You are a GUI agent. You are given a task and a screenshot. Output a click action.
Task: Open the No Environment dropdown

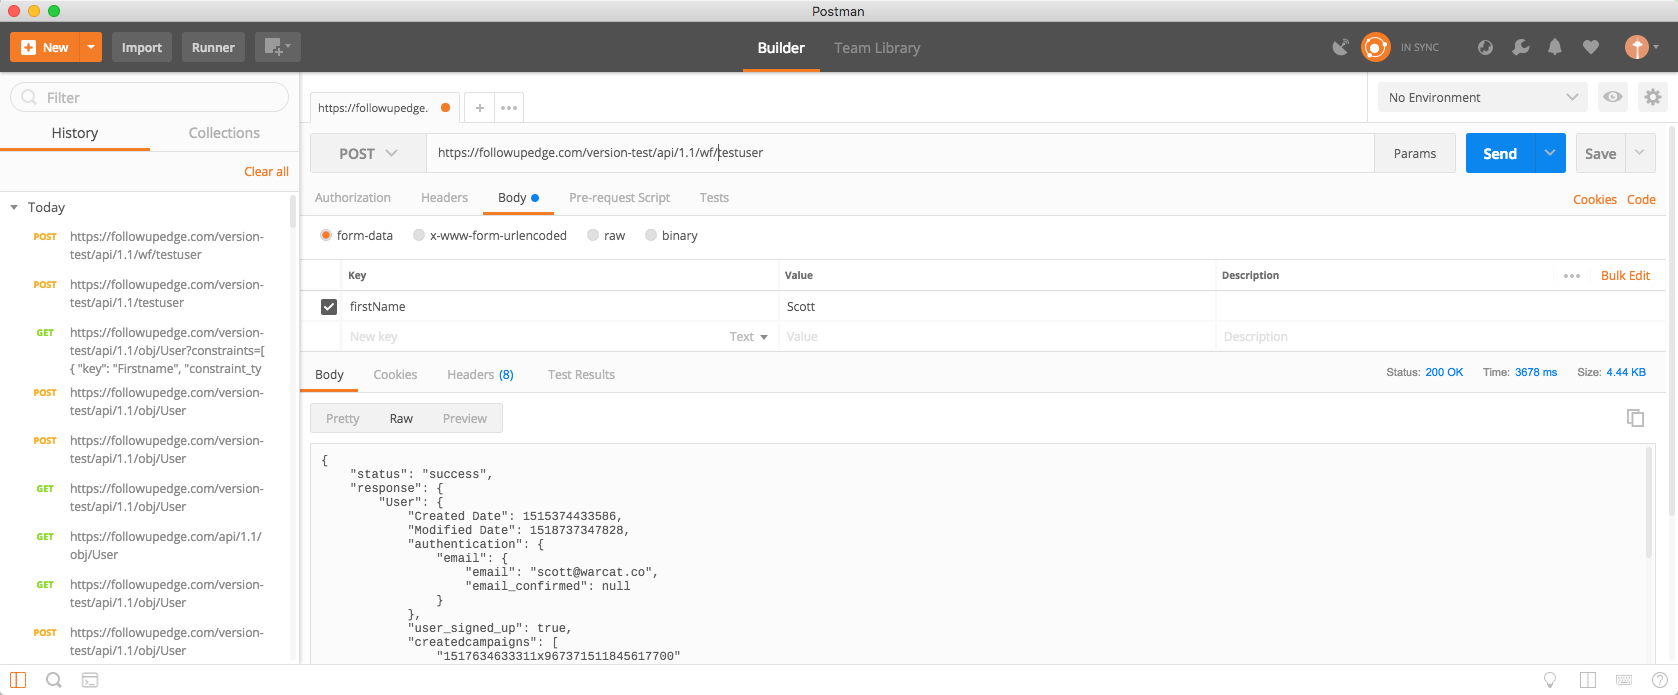[x=1483, y=97]
